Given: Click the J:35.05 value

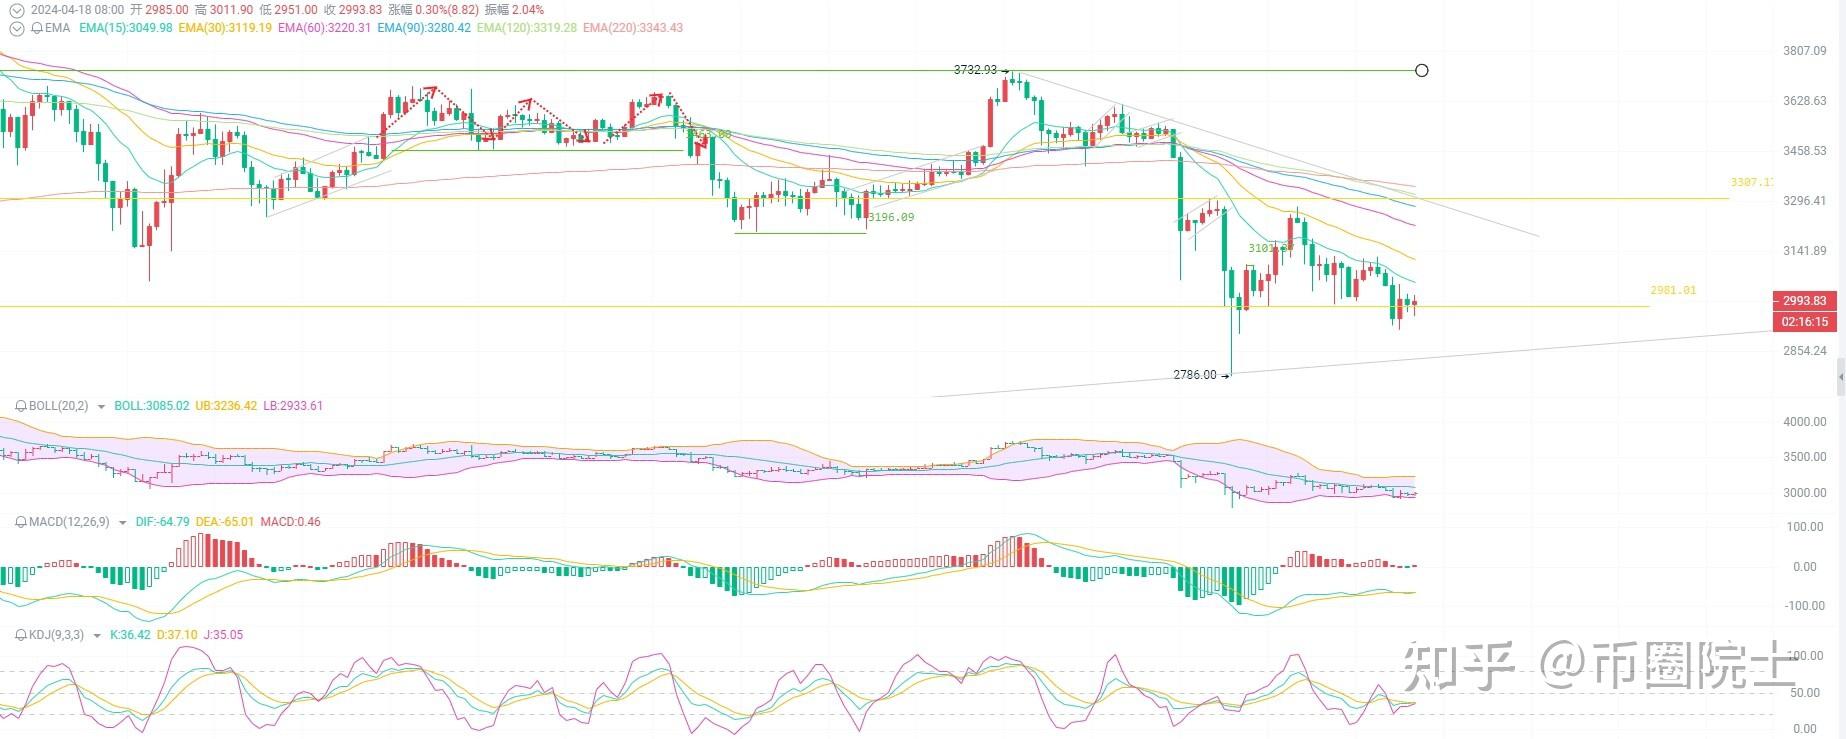Looking at the screenshot, I should pos(223,635).
